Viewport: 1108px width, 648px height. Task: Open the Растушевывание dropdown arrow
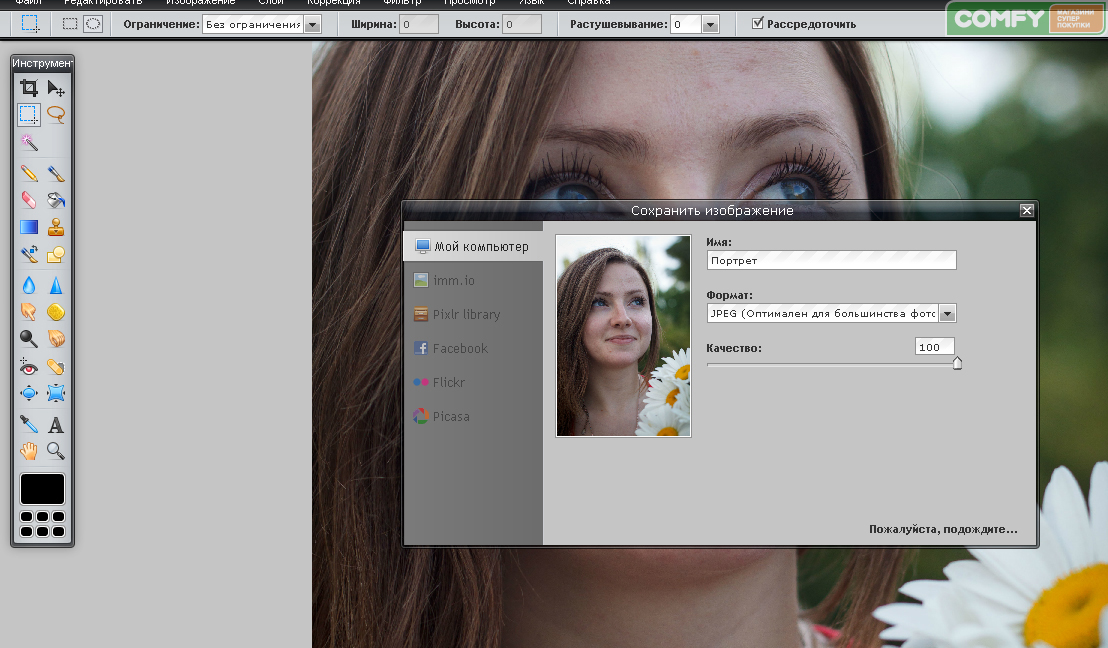[711, 25]
